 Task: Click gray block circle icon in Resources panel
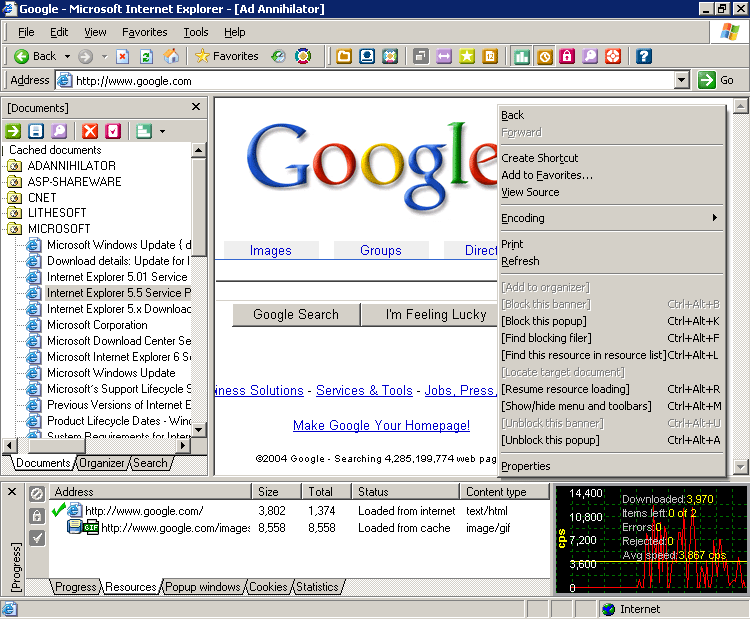(36, 493)
